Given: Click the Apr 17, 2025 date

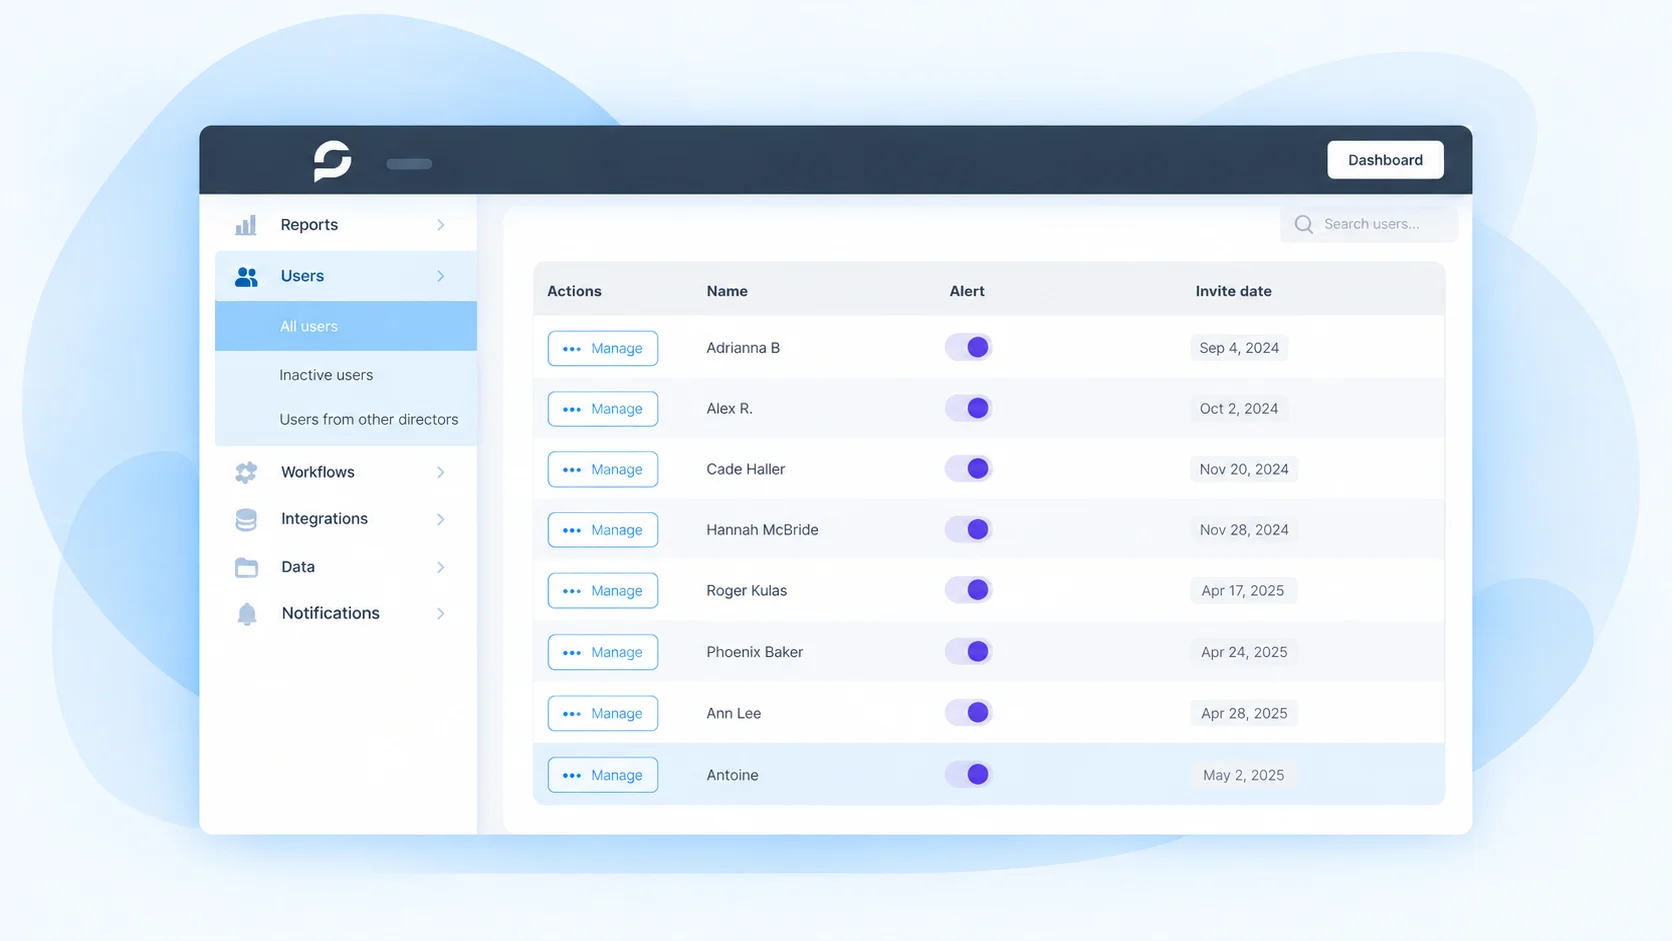Looking at the screenshot, I should point(1243,591).
